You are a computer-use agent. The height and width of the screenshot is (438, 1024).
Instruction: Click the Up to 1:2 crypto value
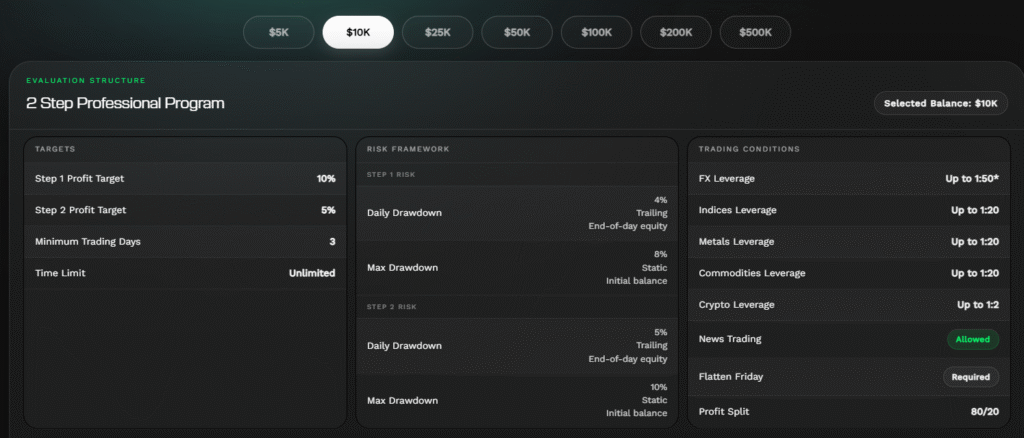point(978,305)
